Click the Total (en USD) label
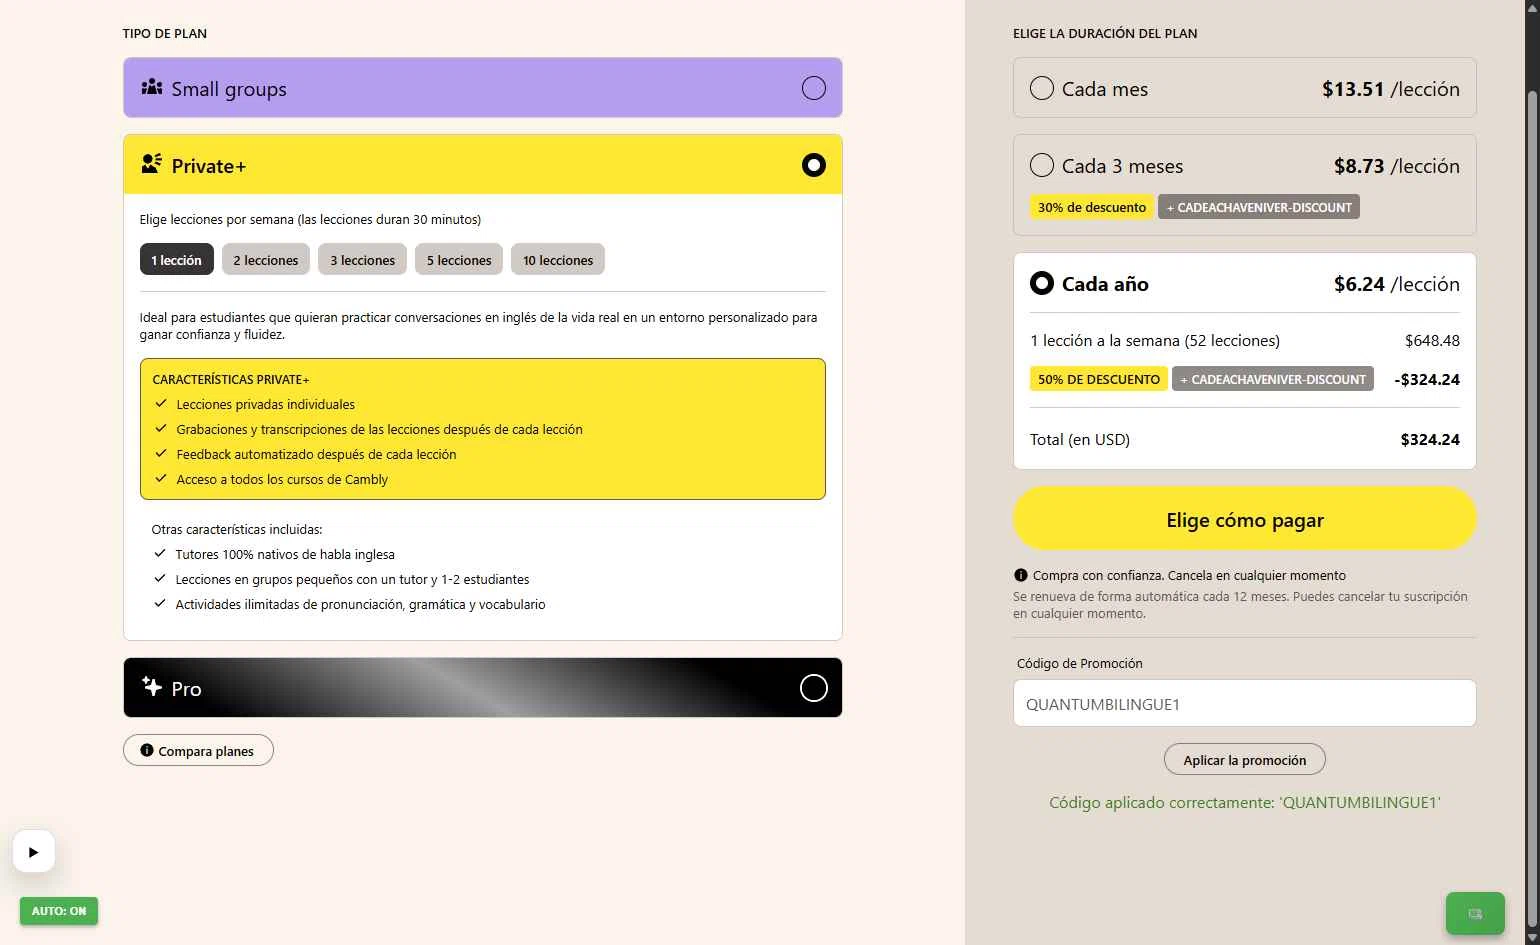This screenshot has width=1540, height=945. [x=1080, y=439]
